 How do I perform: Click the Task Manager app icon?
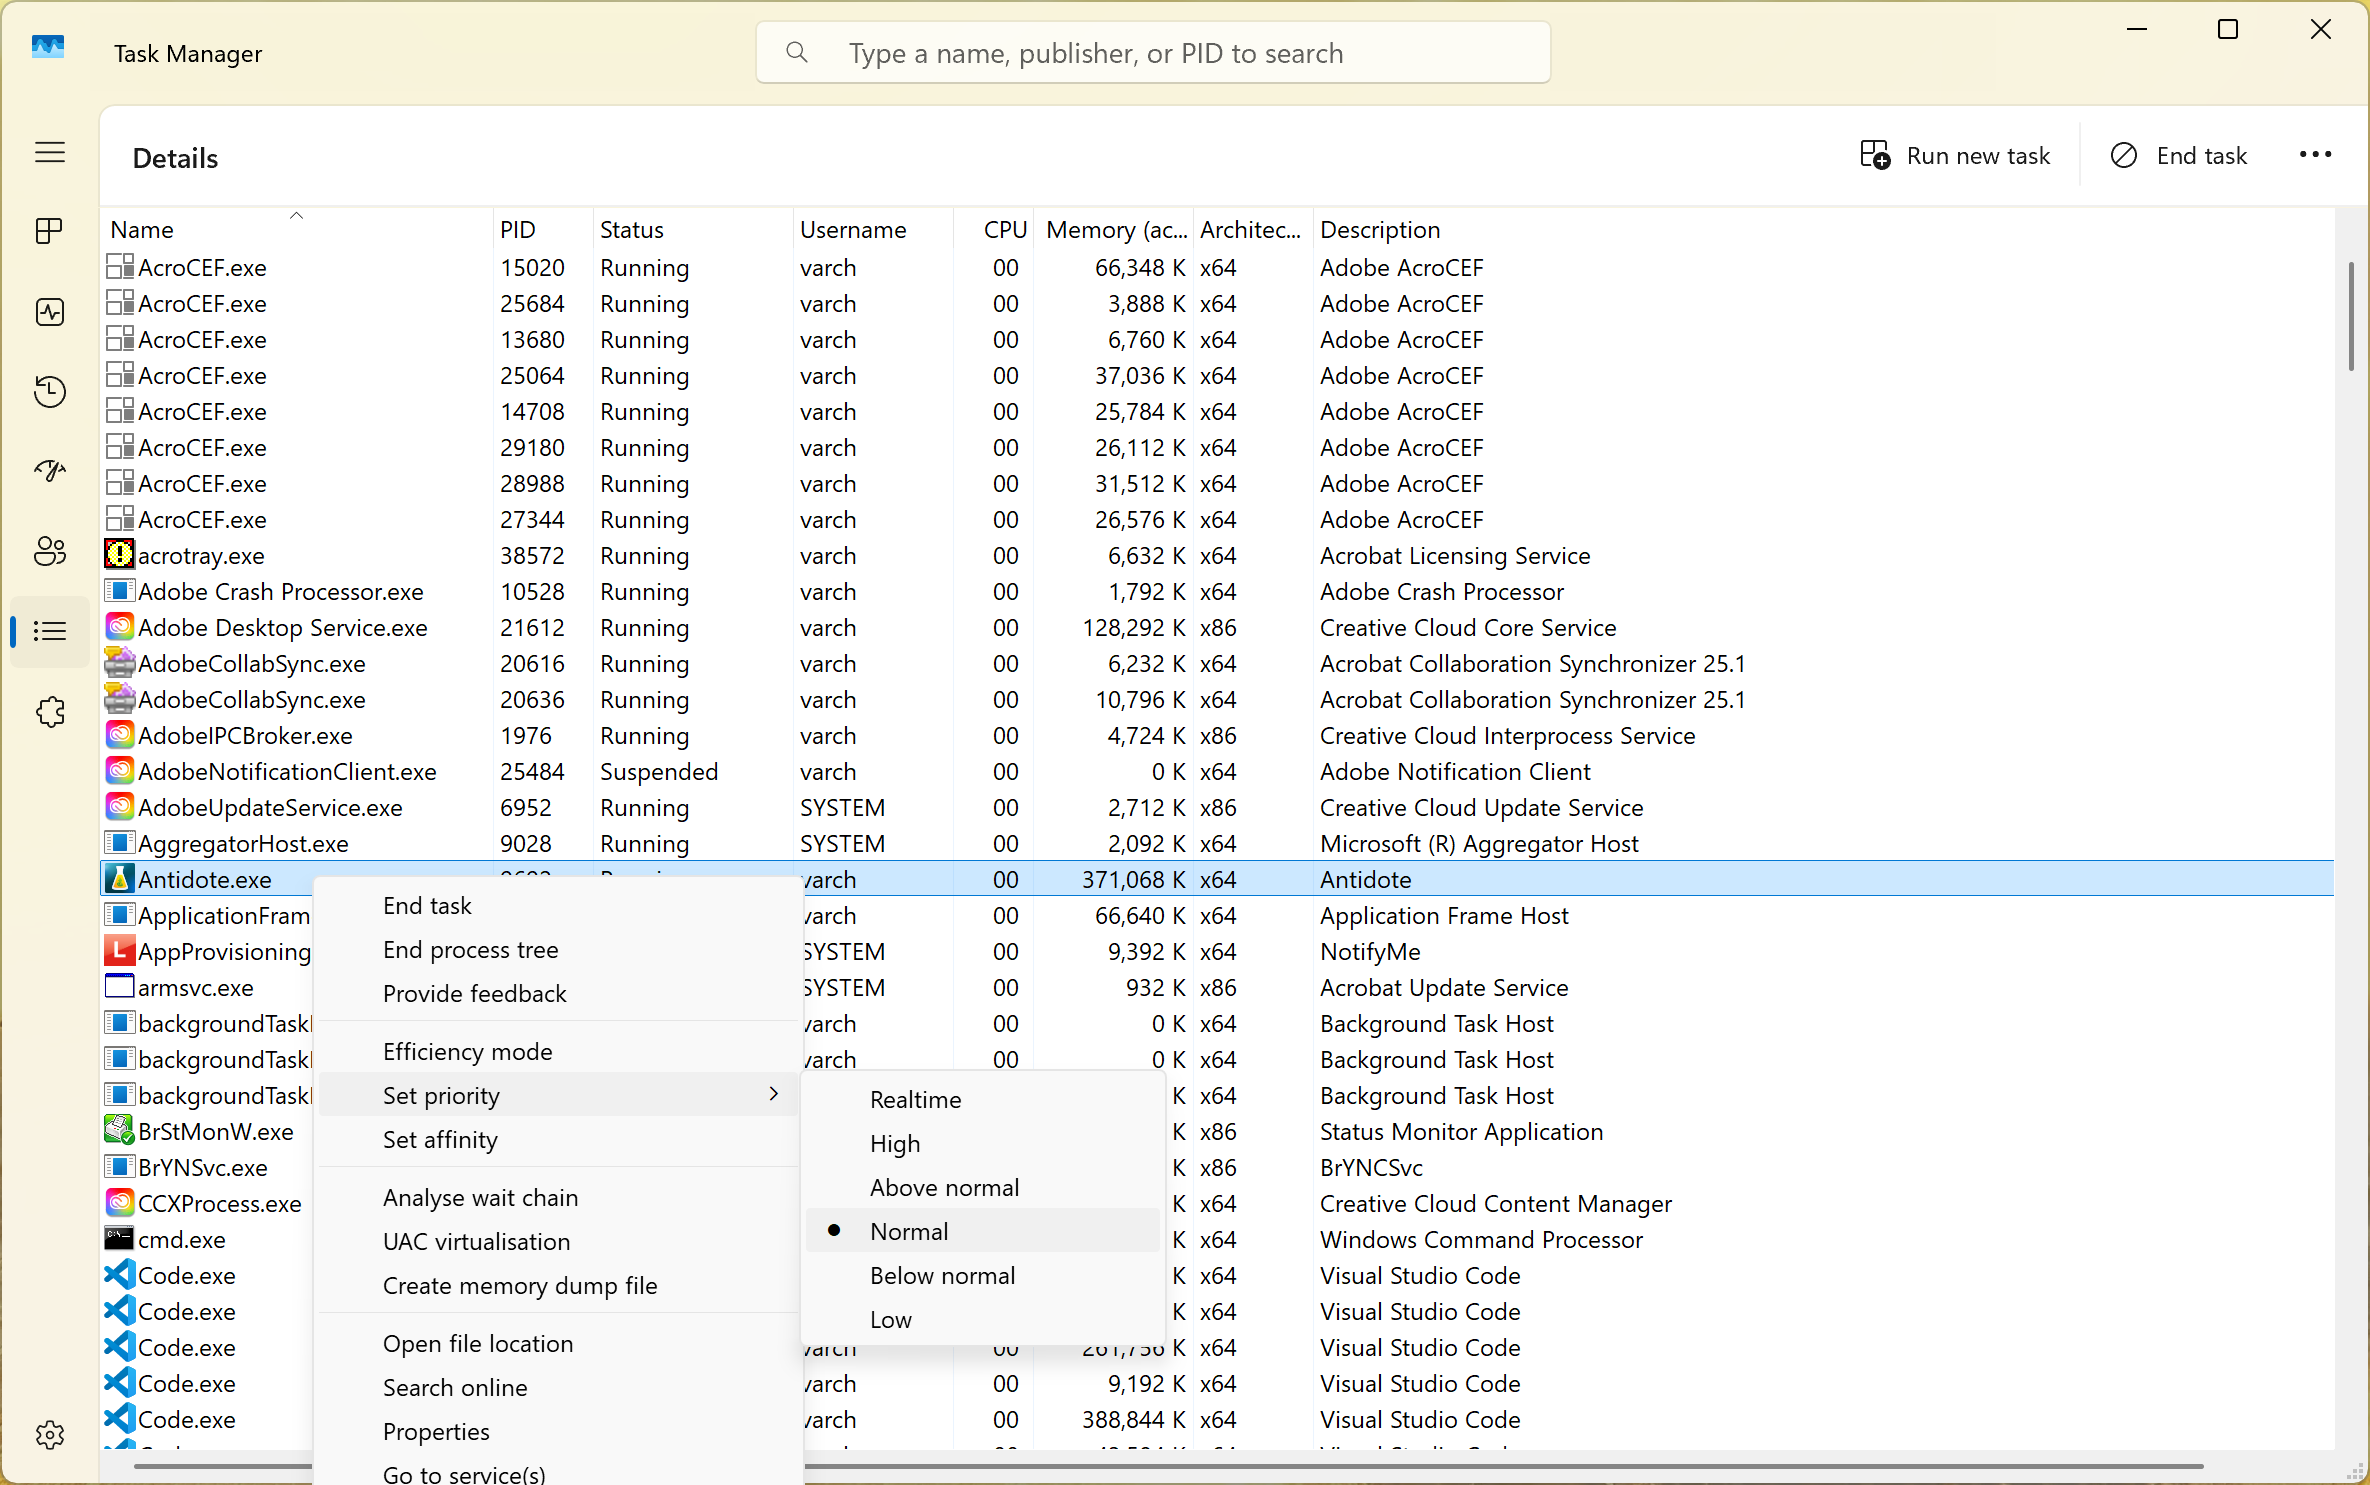pos(48,47)
